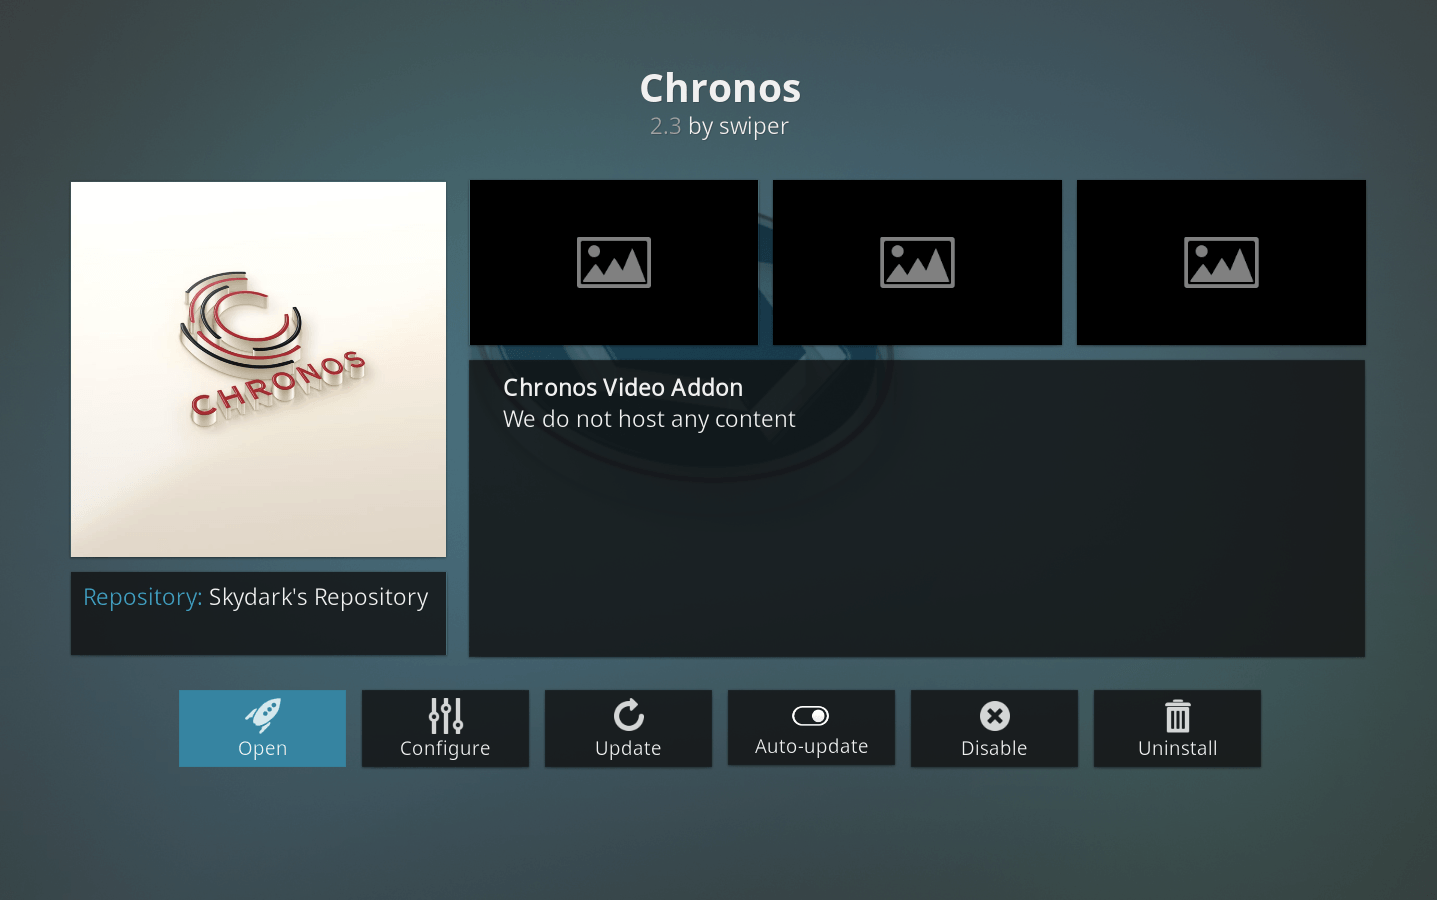Select the Disable text label
1437x900 pixels.
994,748
